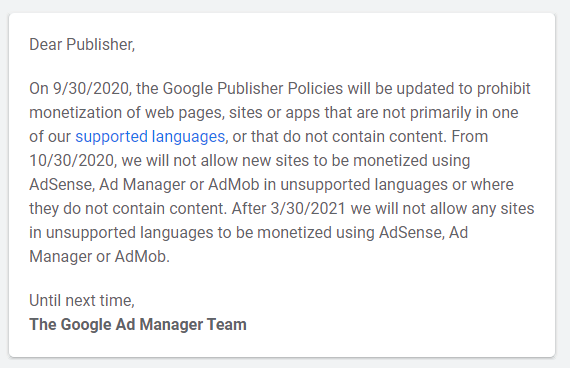Viewport: 570px width, 368px height.
Task: Click the text 'or that do not contain content'
Action: 339,137
